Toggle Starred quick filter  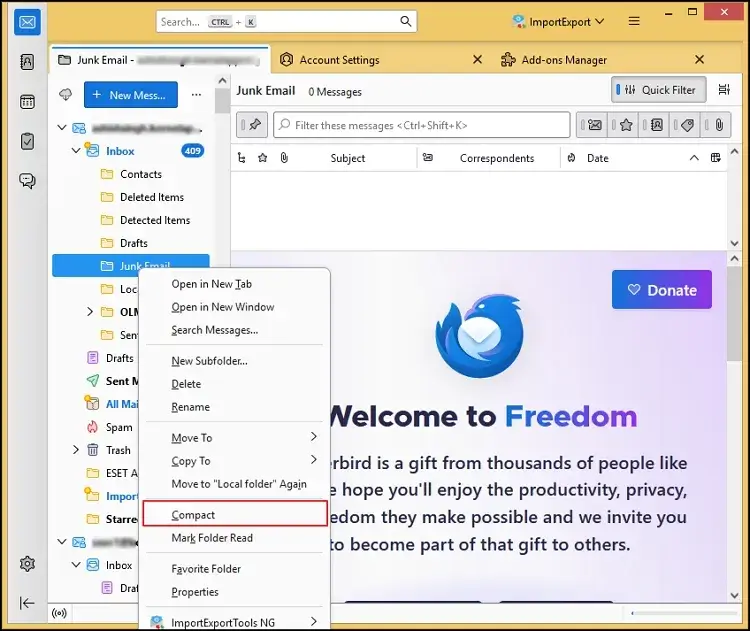(x=623, y=125)
